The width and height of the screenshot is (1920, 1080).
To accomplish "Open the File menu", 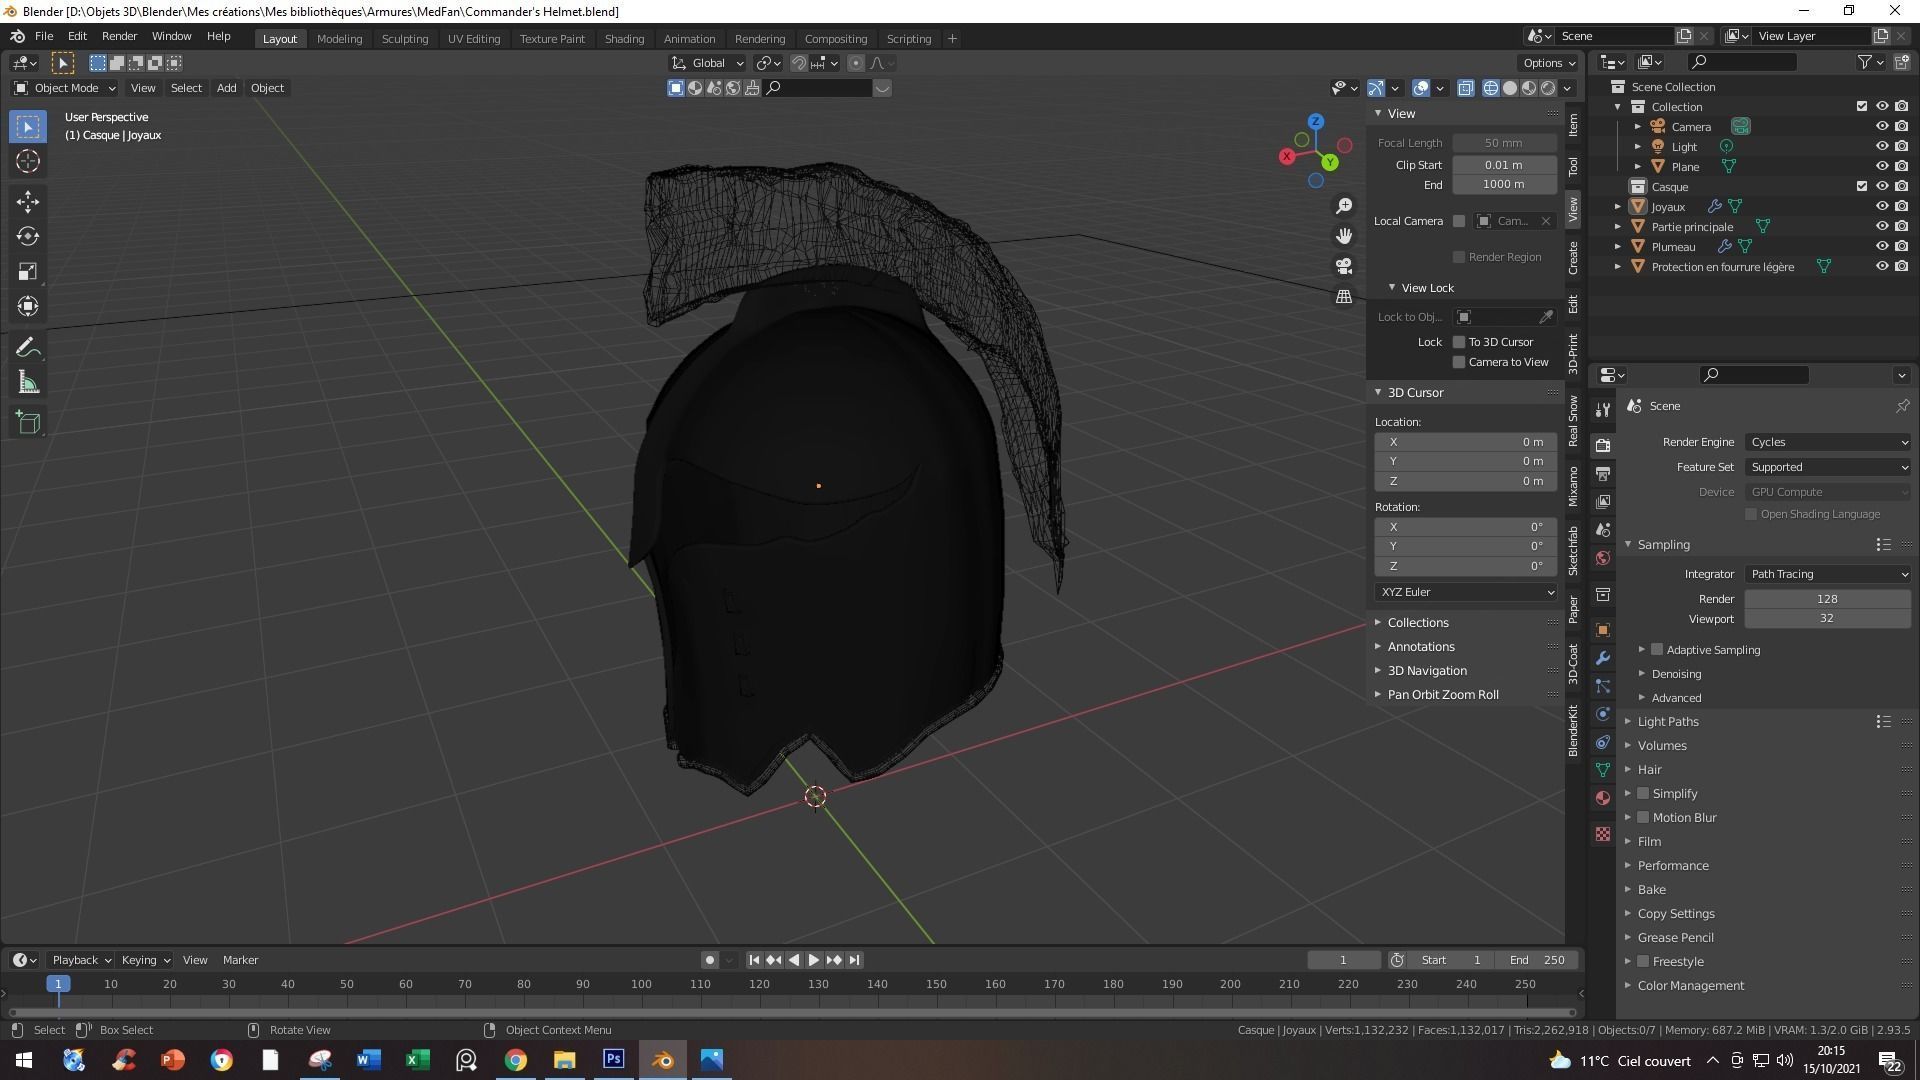I will click(x=44, y=36).
